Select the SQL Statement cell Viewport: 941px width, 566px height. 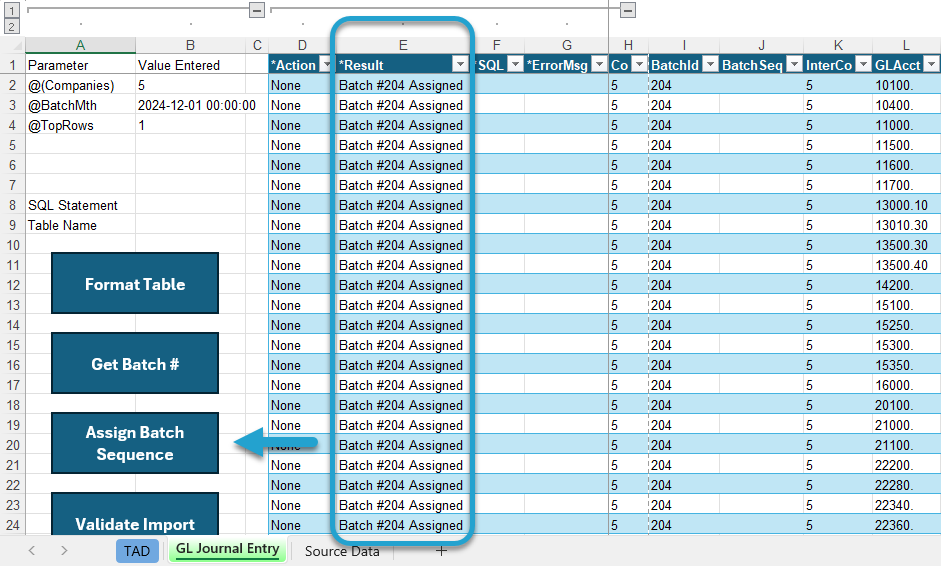click(x=80, y=205)
